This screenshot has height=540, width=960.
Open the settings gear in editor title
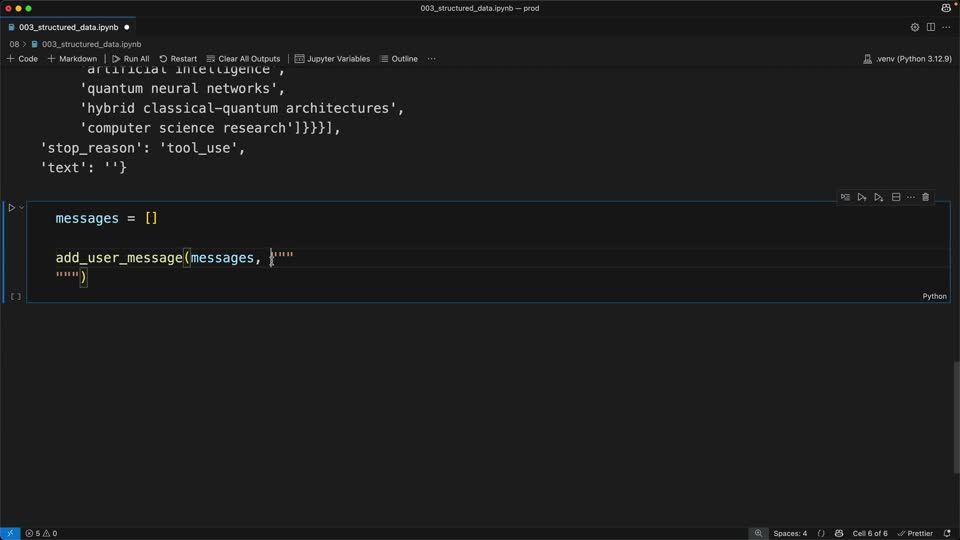(914, 27)
